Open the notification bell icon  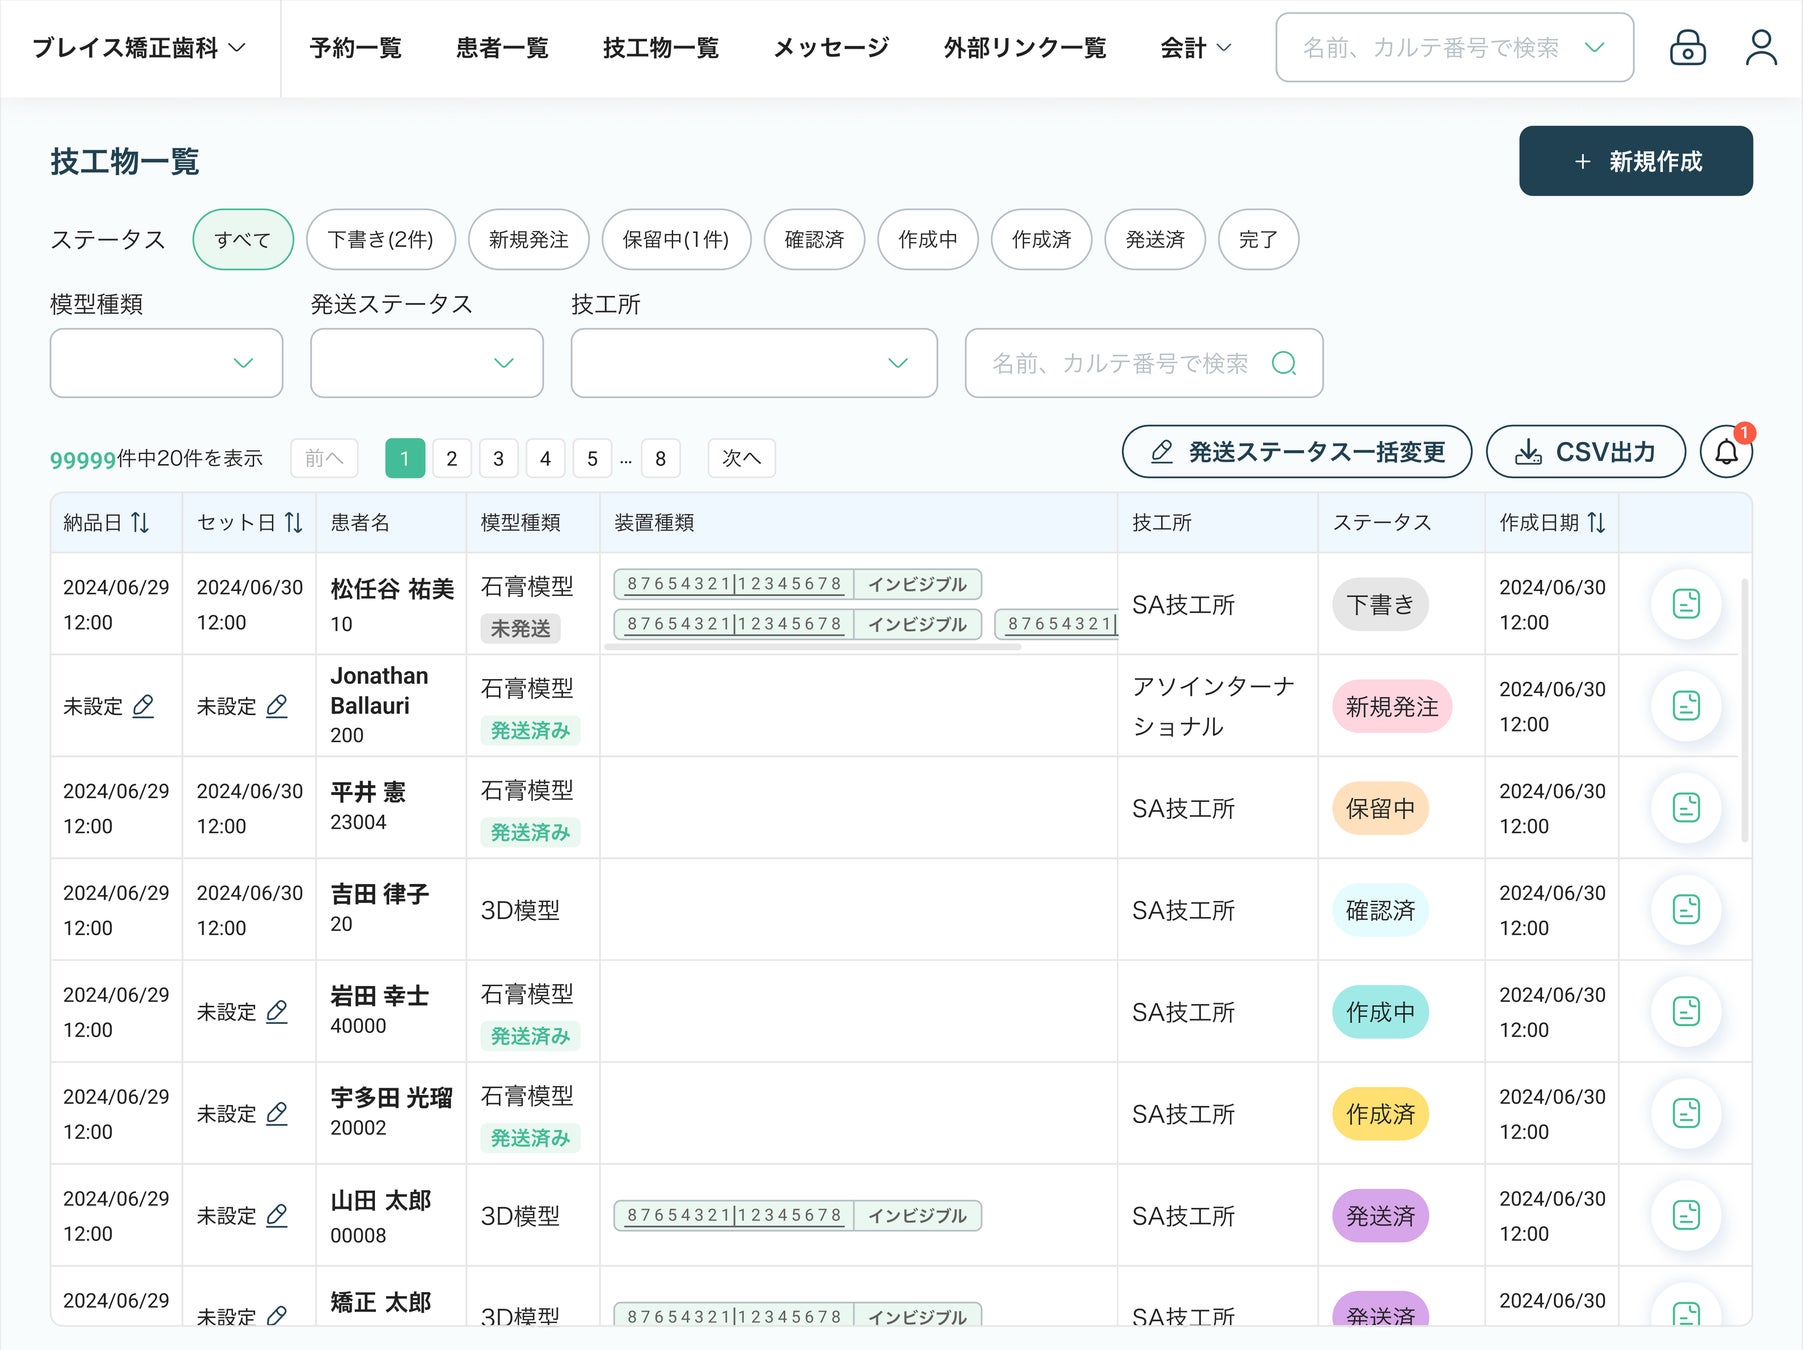pyautogui.click(x=1726, y=452)
